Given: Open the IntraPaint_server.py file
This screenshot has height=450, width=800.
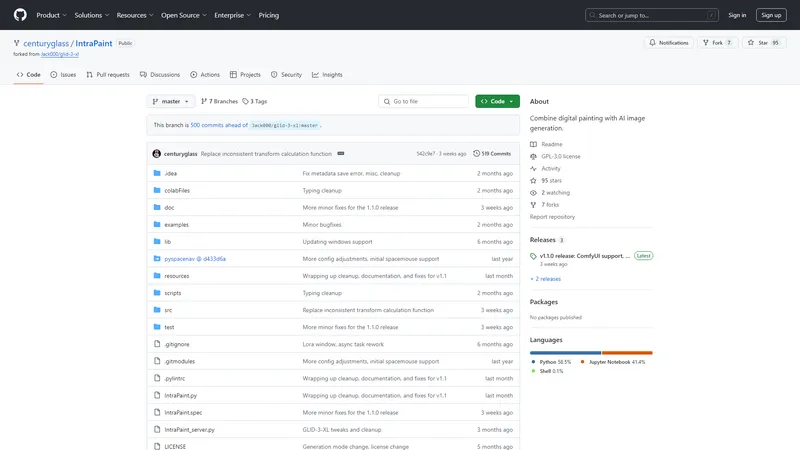Looking at the screenshot, I should (x=189, y=430).
